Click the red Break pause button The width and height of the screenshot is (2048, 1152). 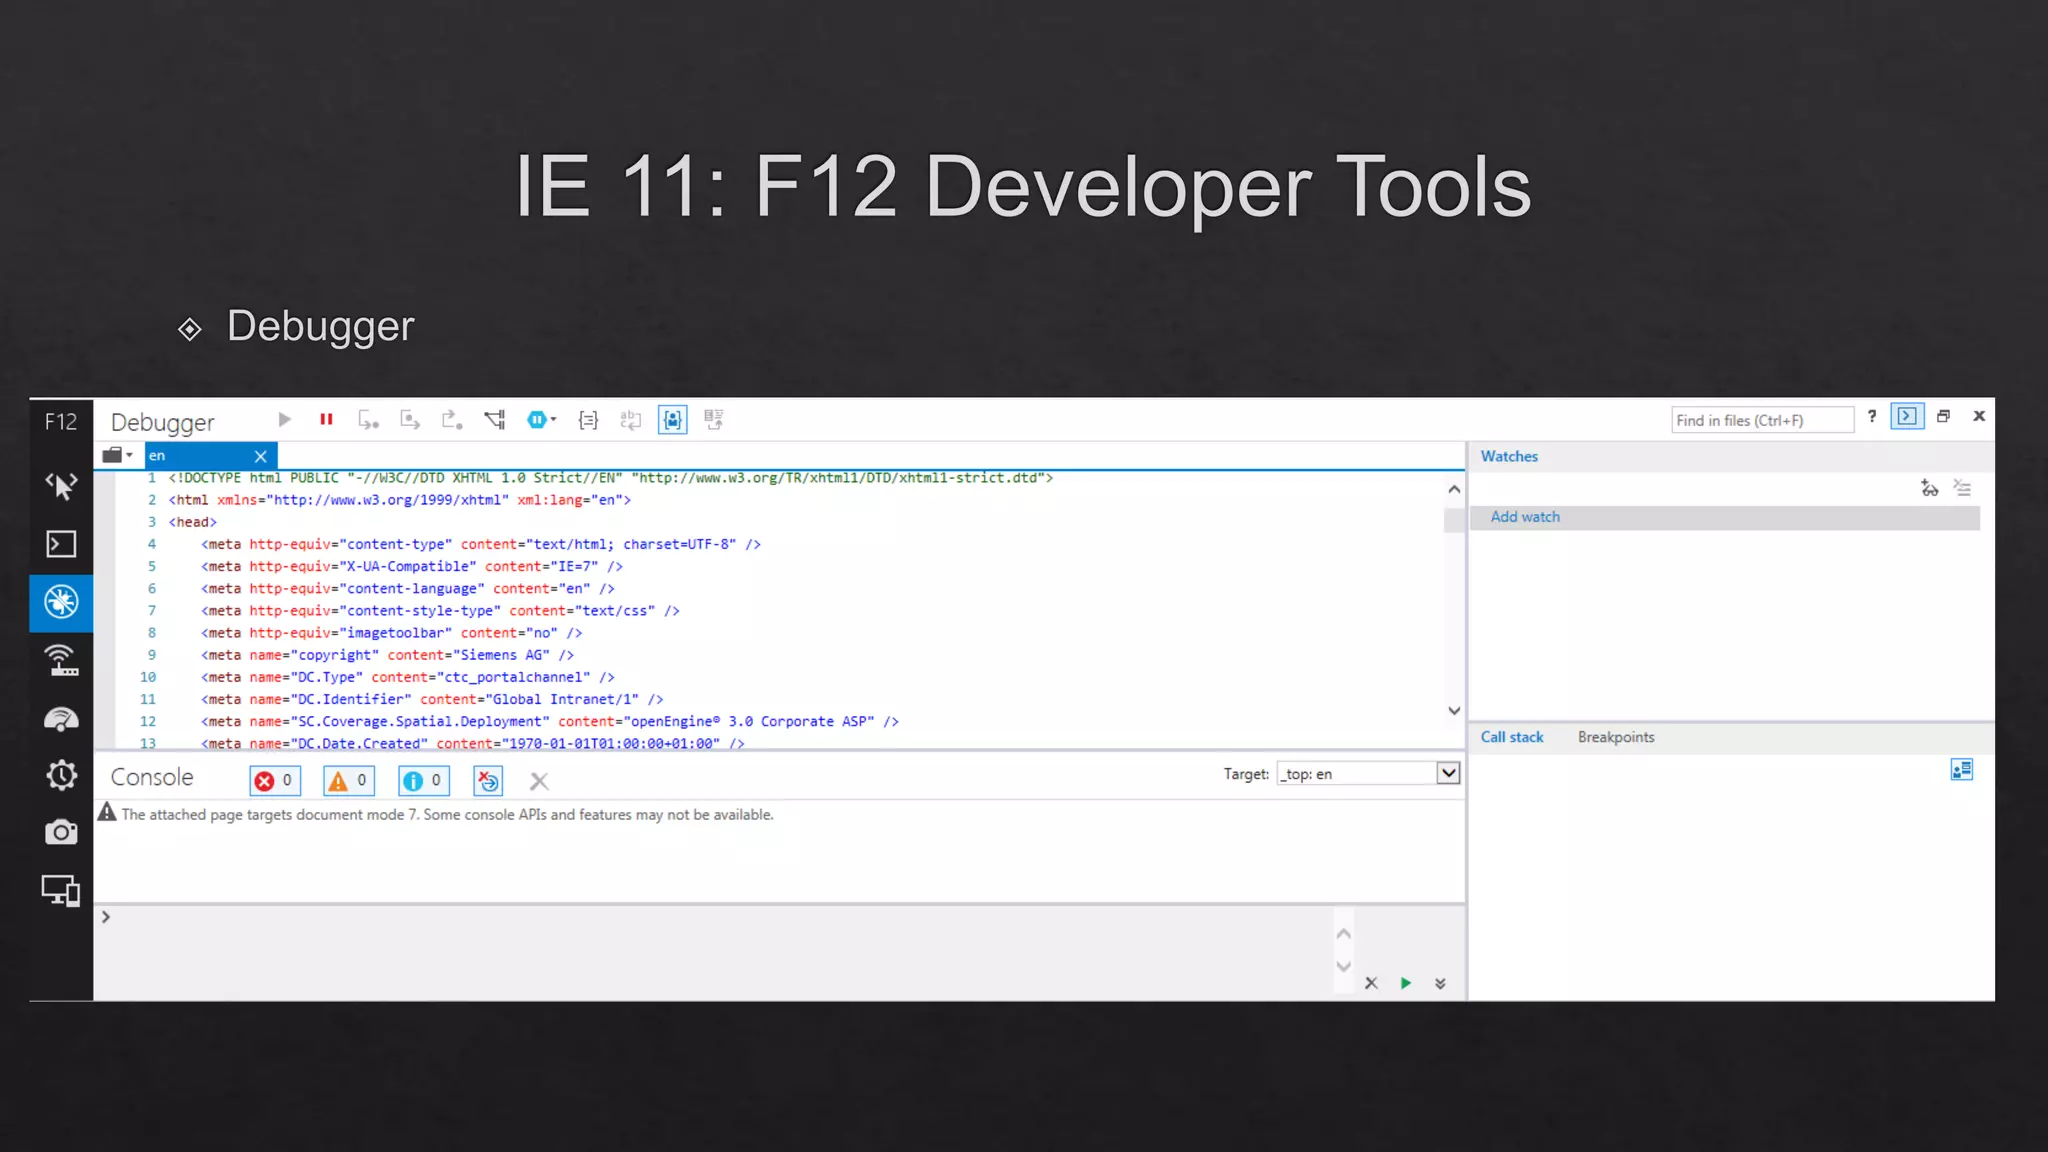(x=326, y=420)
